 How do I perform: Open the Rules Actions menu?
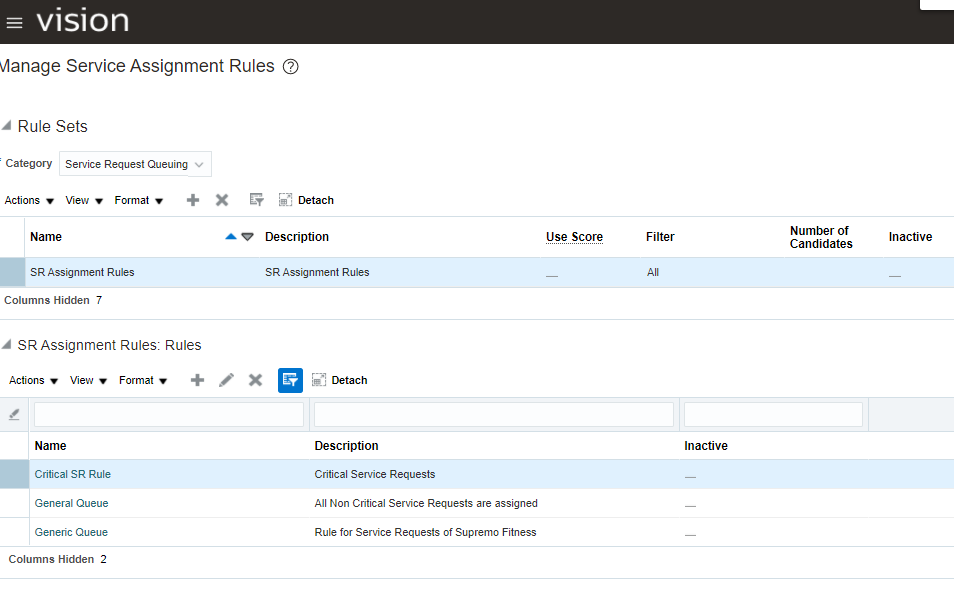[33, 380]
